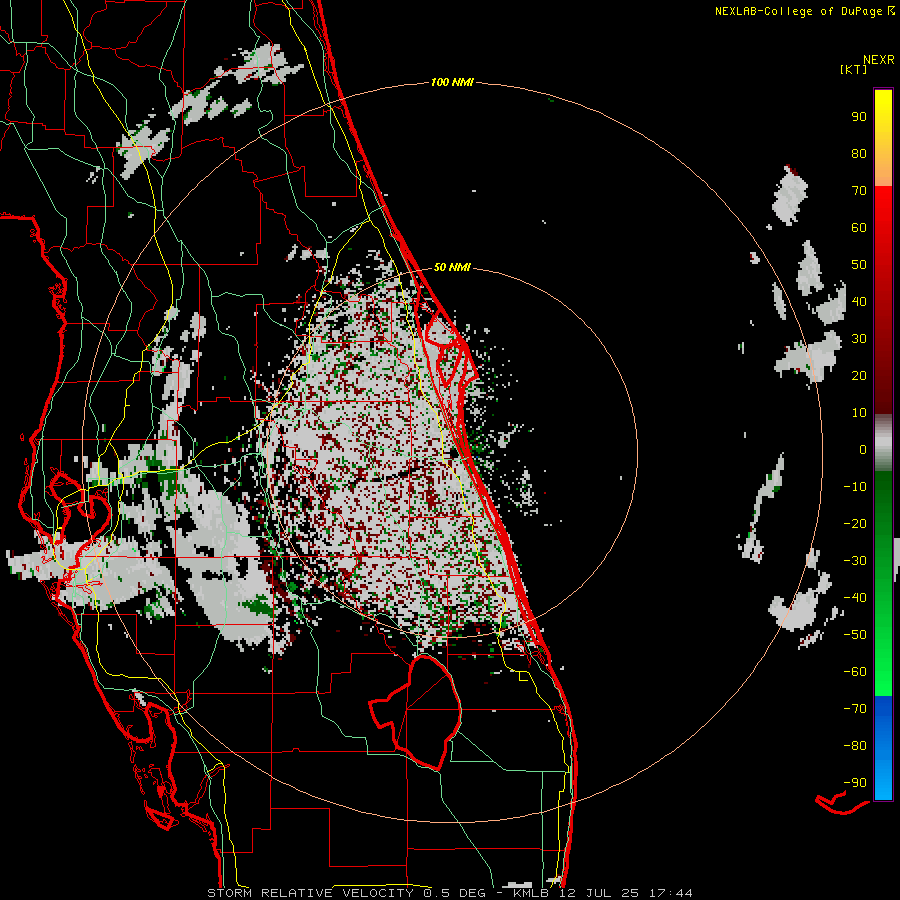Click the [KT] units label above the color bar
This screenshot has width=900, height=900.
[854, 69]
